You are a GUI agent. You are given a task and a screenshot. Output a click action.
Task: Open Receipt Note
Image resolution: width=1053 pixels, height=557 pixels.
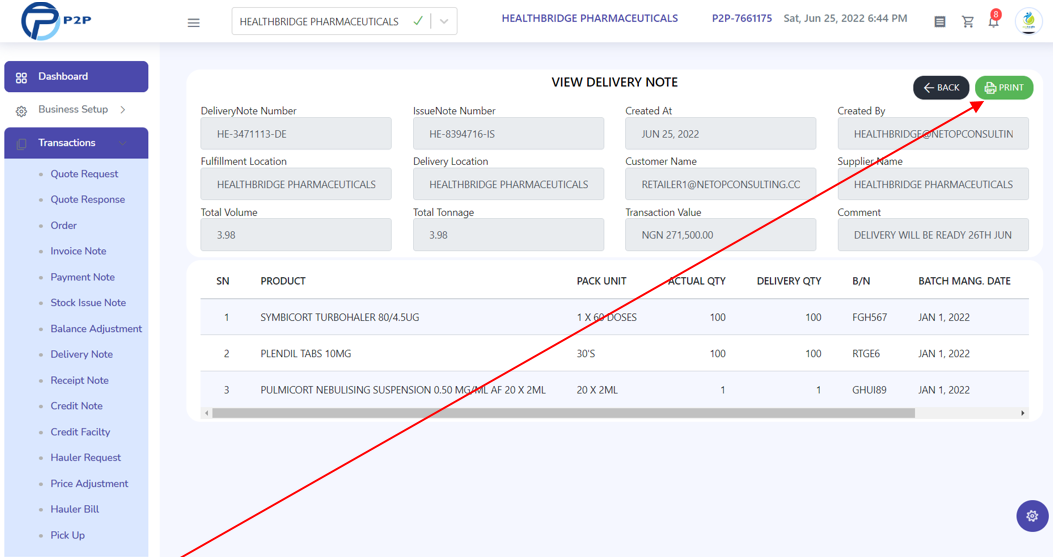point(79,380)
